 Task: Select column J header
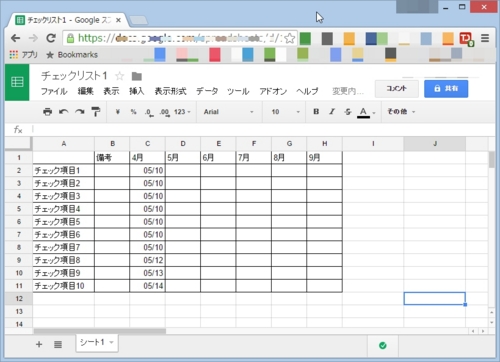pyautogui.click(x=435, y=144)
